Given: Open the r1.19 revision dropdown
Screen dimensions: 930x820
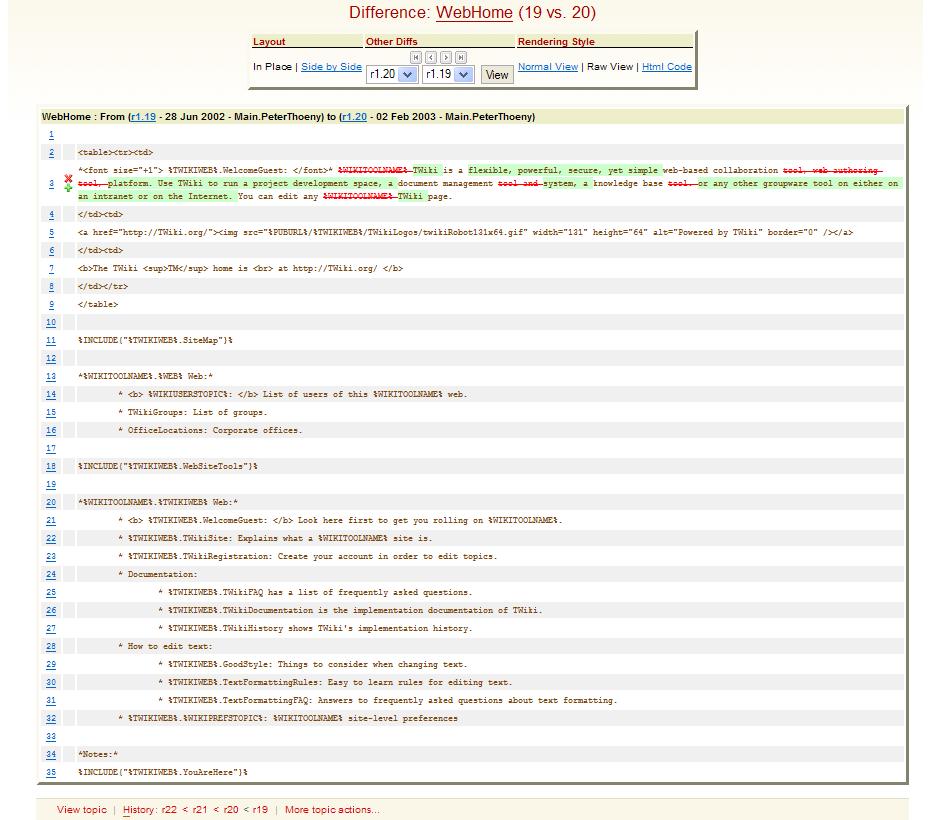Looking at the screenshot, I should pyautogui.click(x=448, y=74).
